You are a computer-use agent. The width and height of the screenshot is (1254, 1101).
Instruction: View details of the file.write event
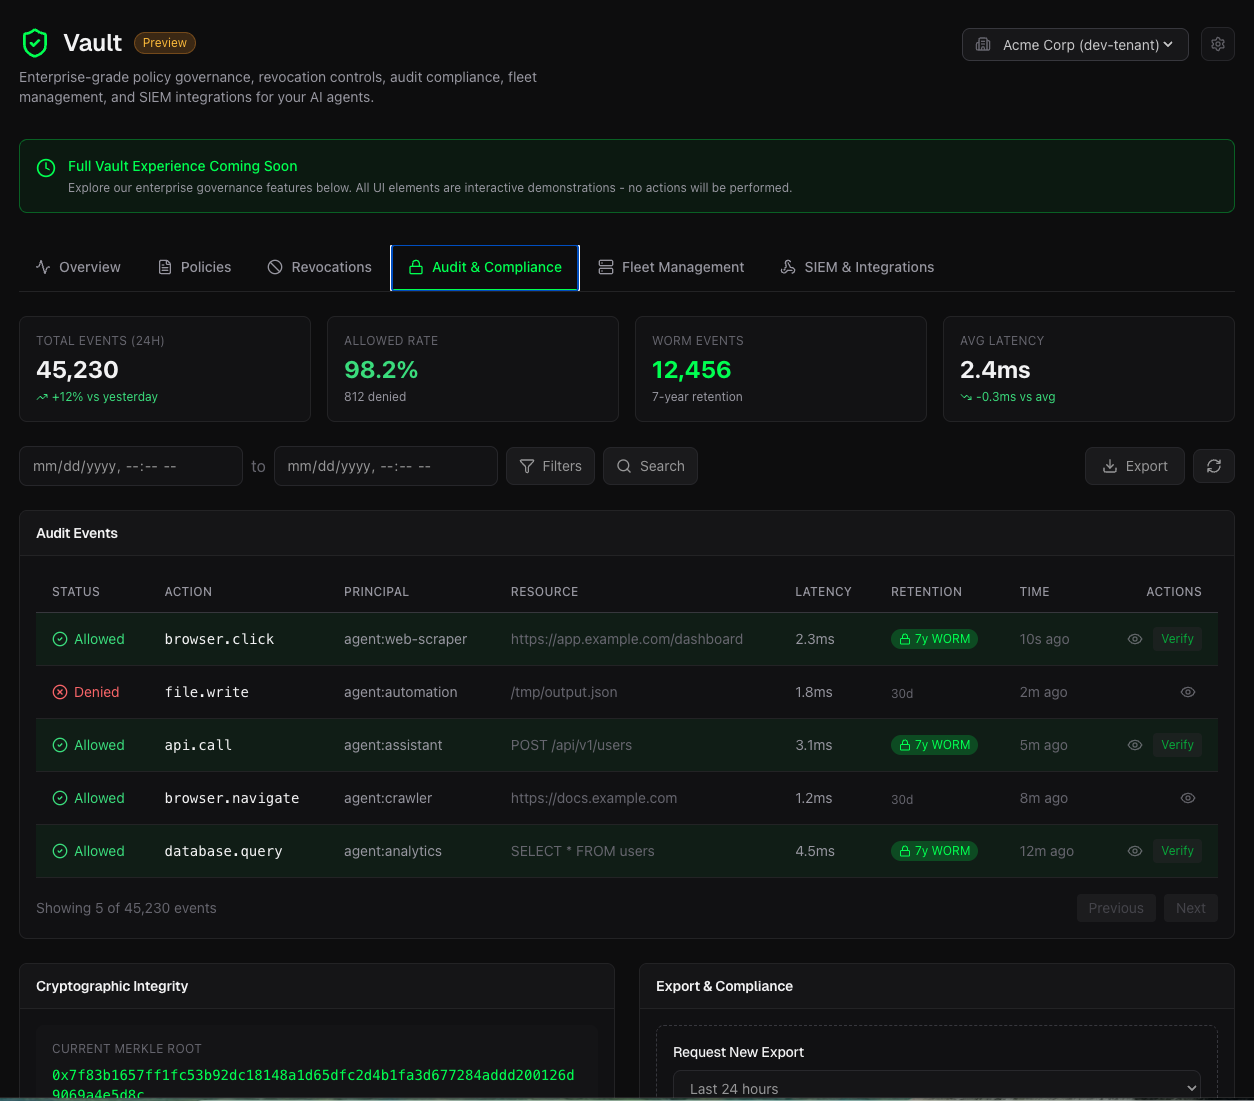click(1187, 692)
